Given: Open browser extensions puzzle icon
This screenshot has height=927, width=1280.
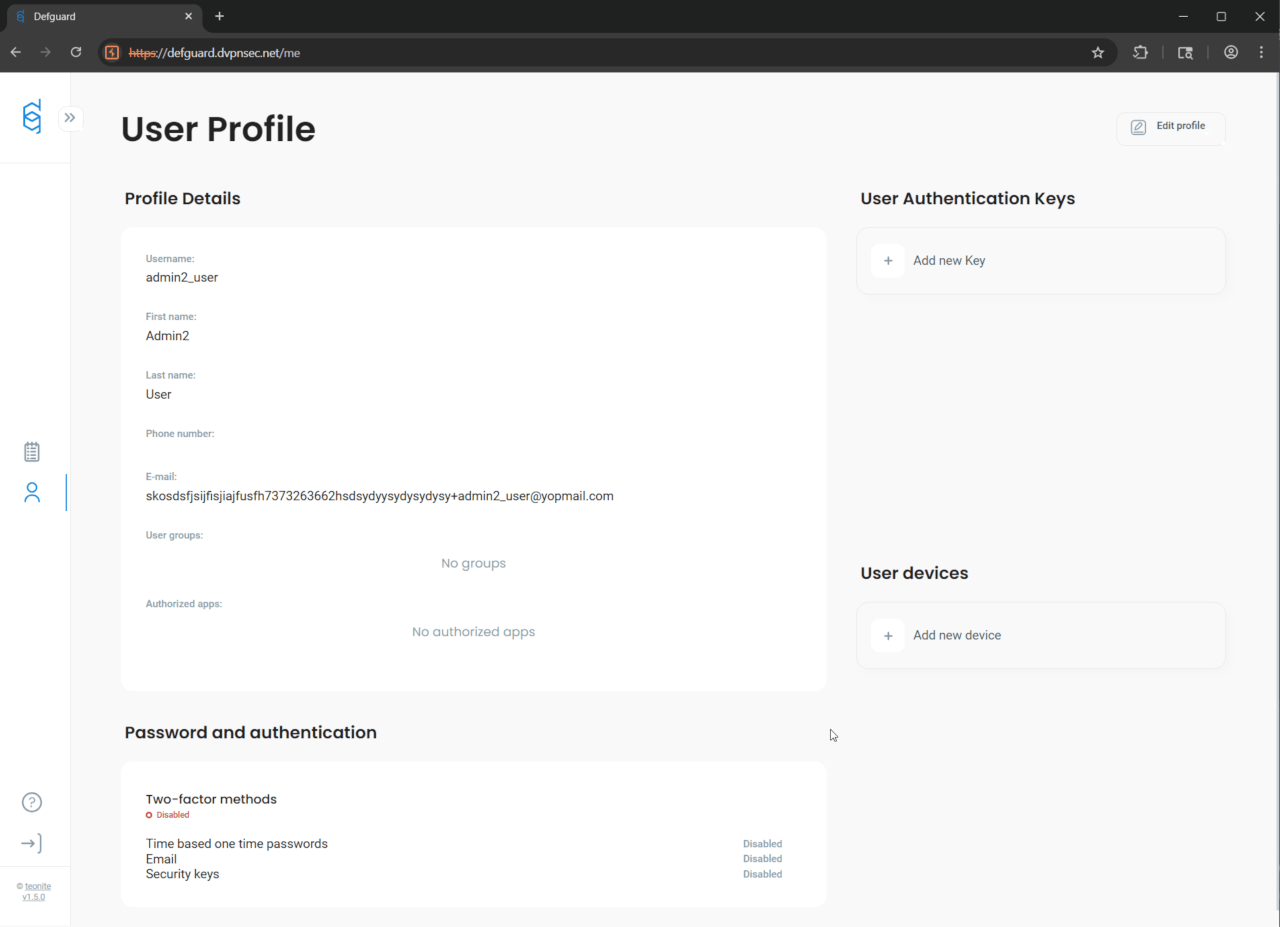Looking at the screenshot, I should tap(1140, 53).
